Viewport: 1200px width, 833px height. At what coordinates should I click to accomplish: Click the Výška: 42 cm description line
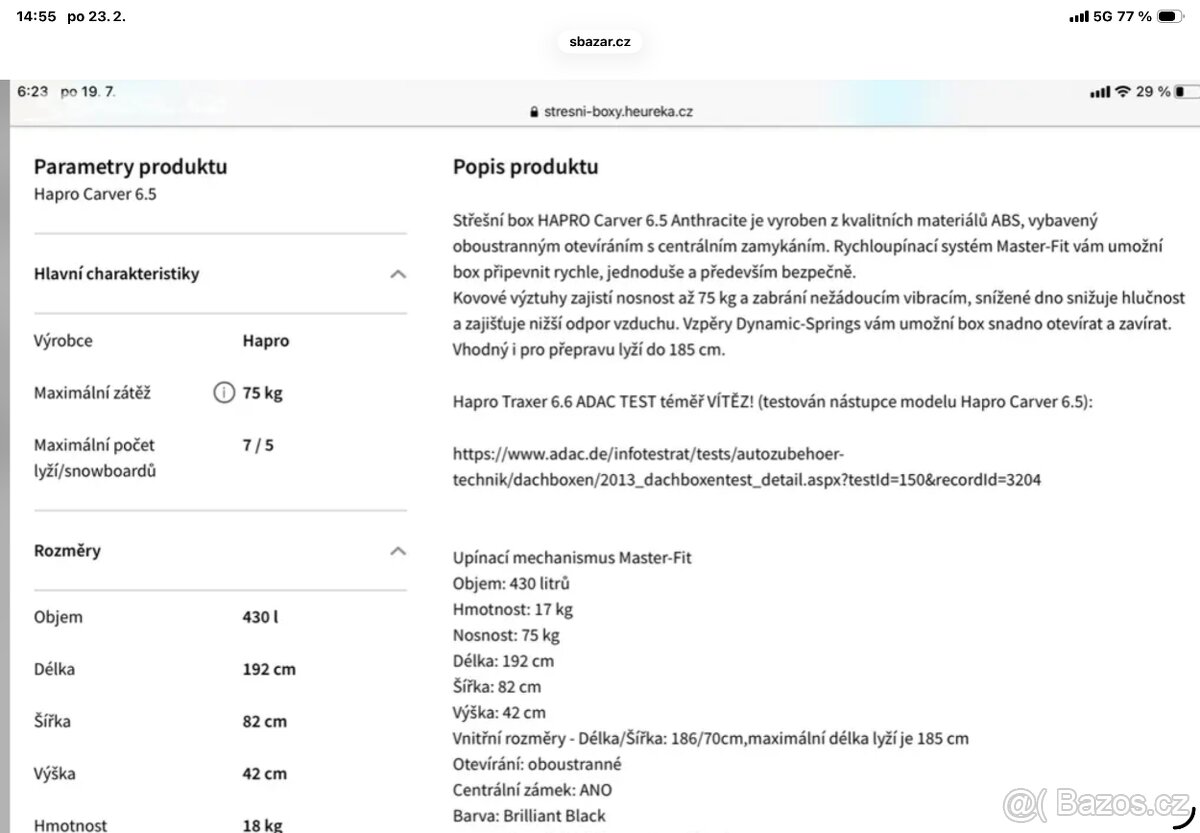tap(499, 713)
